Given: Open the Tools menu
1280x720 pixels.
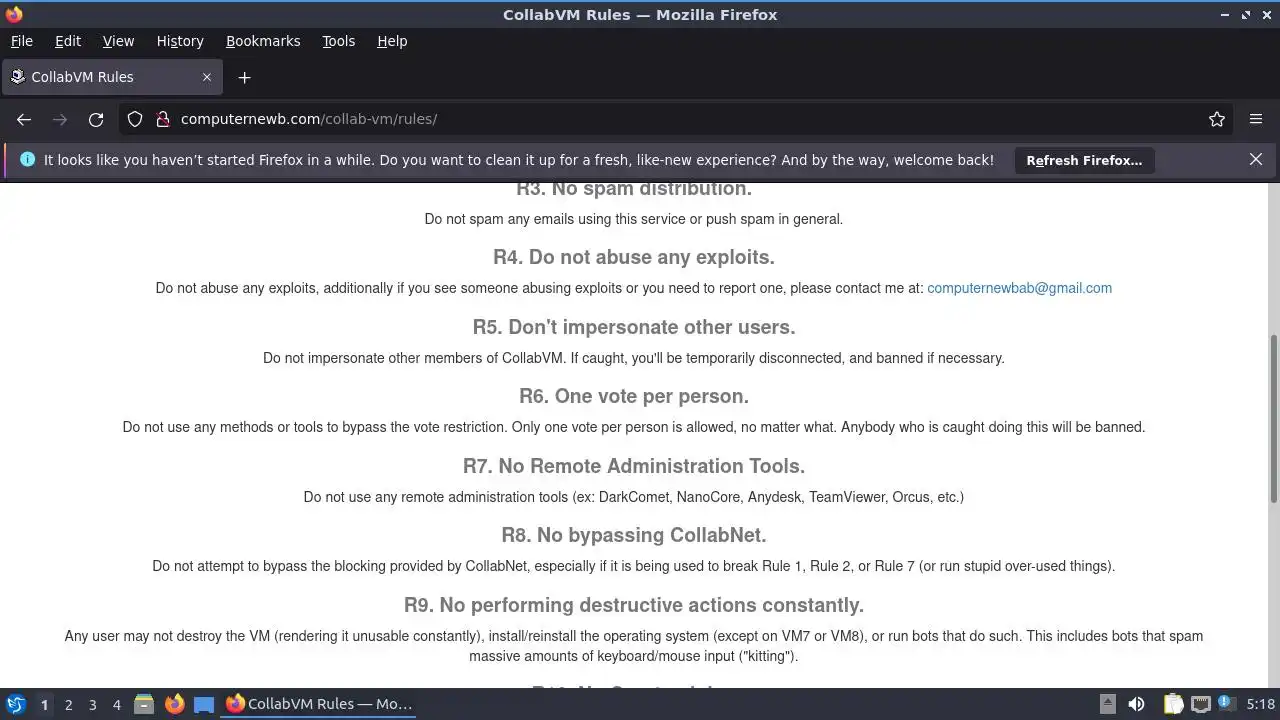Looking at the screenshot, I should point(338,41).
